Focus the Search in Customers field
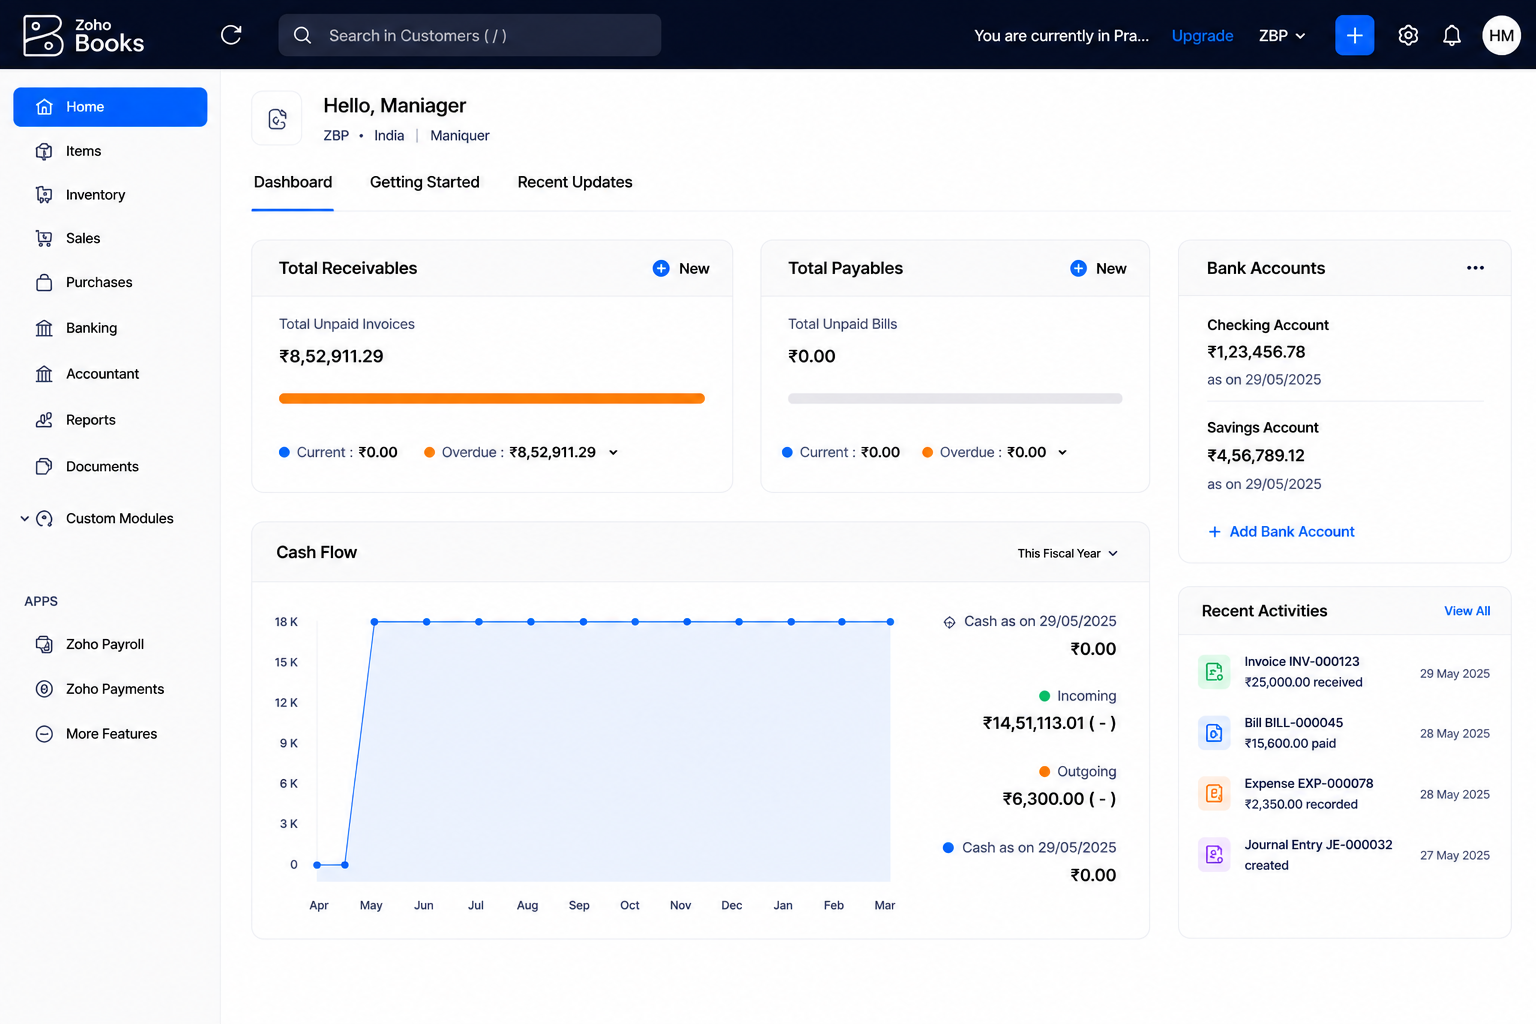 pos(470,35)
